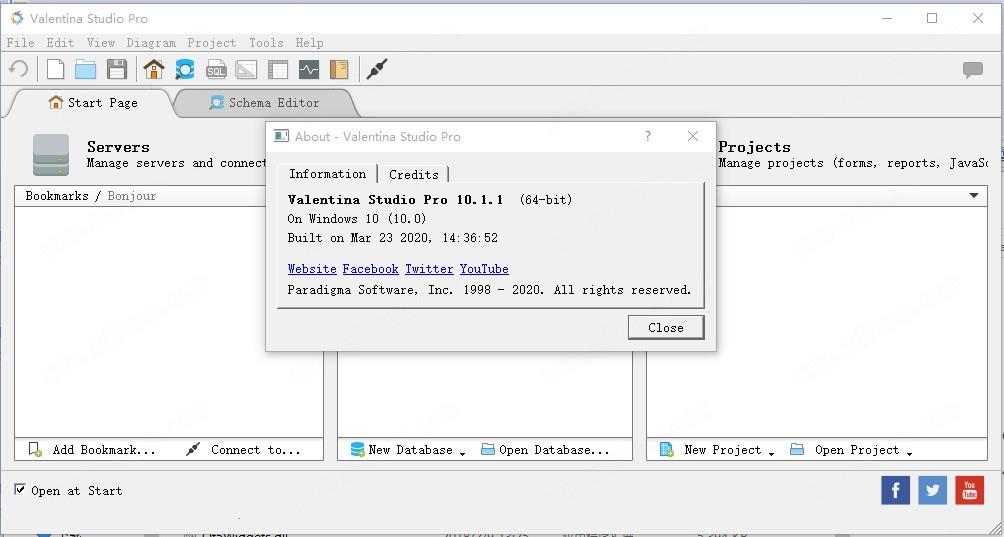Open the Edit menu

(60, 43)
